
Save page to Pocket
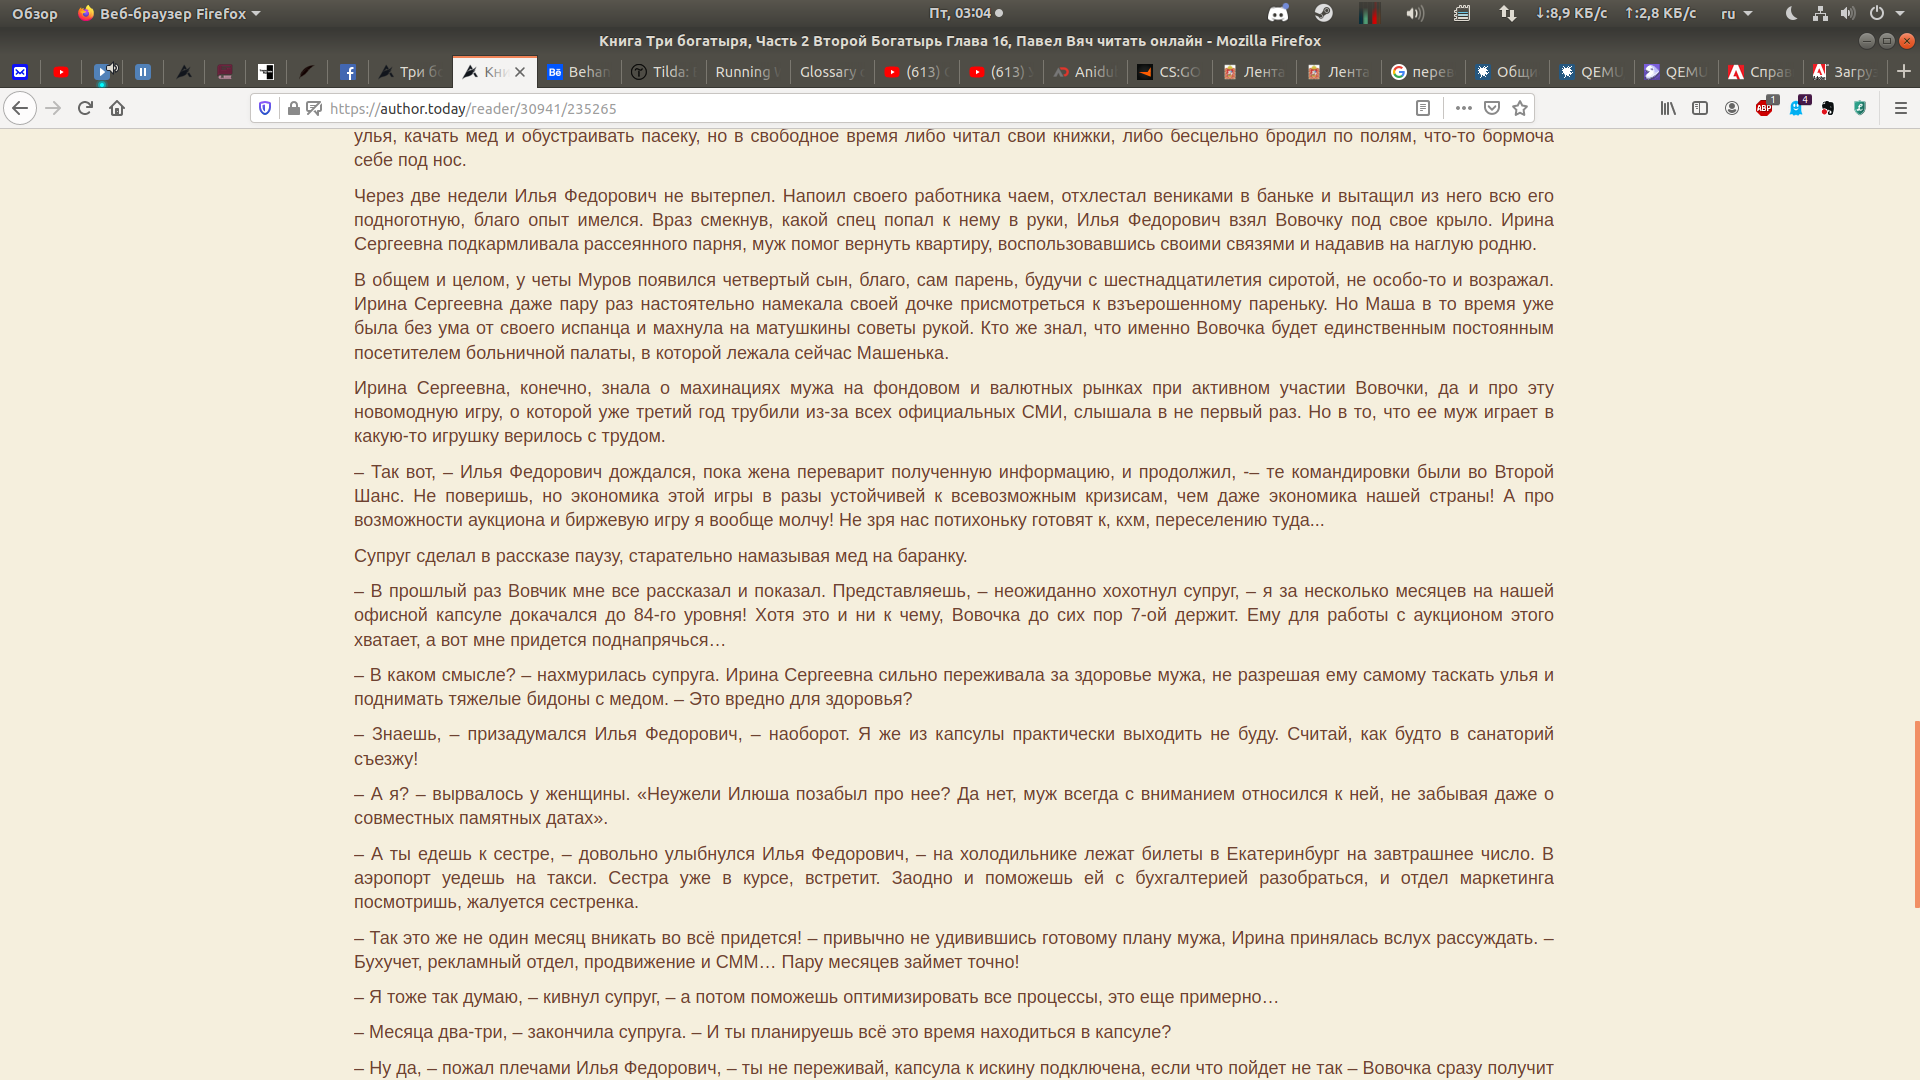1492,108
